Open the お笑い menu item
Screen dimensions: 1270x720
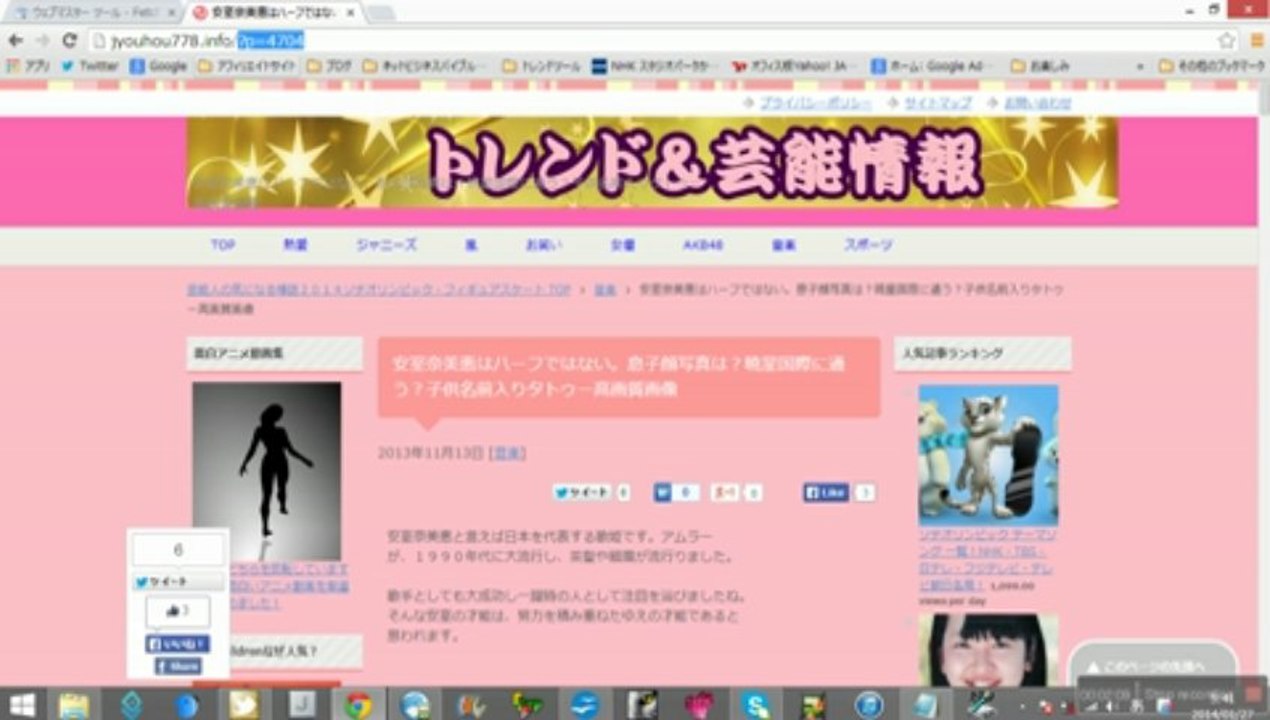pos(544,245)
